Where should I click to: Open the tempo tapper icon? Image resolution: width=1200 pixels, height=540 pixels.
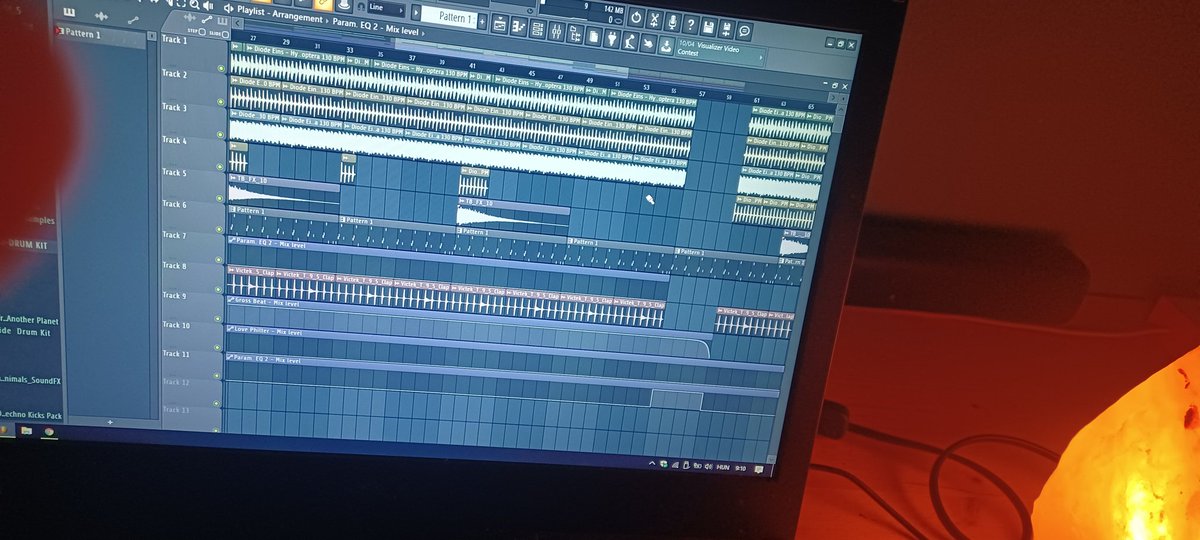[x=630, y=40]
